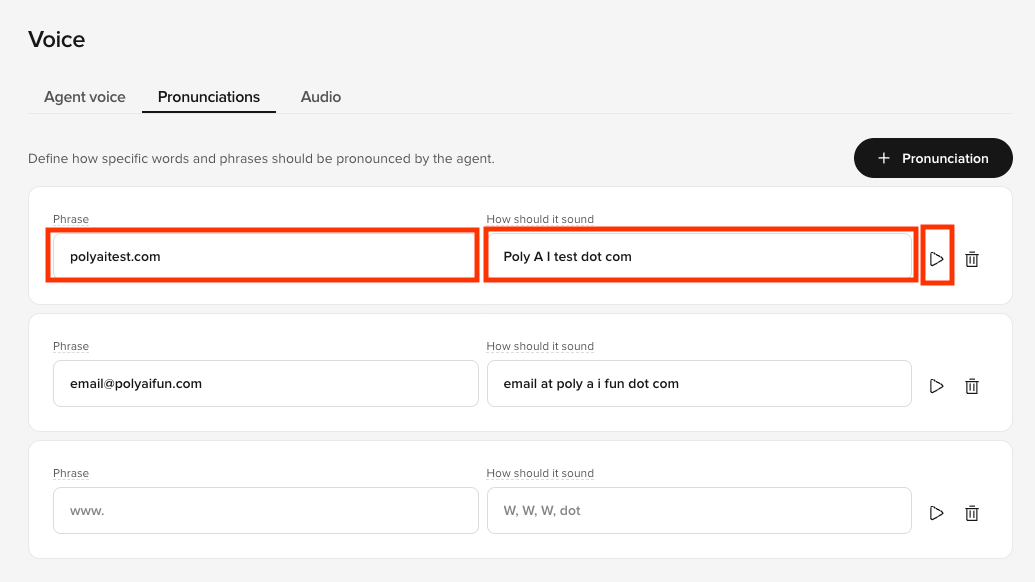Delete the email@polyaifun.com pronunciation entry
This screenshot has height=582, width=1035.
click(x=972, y=386)
